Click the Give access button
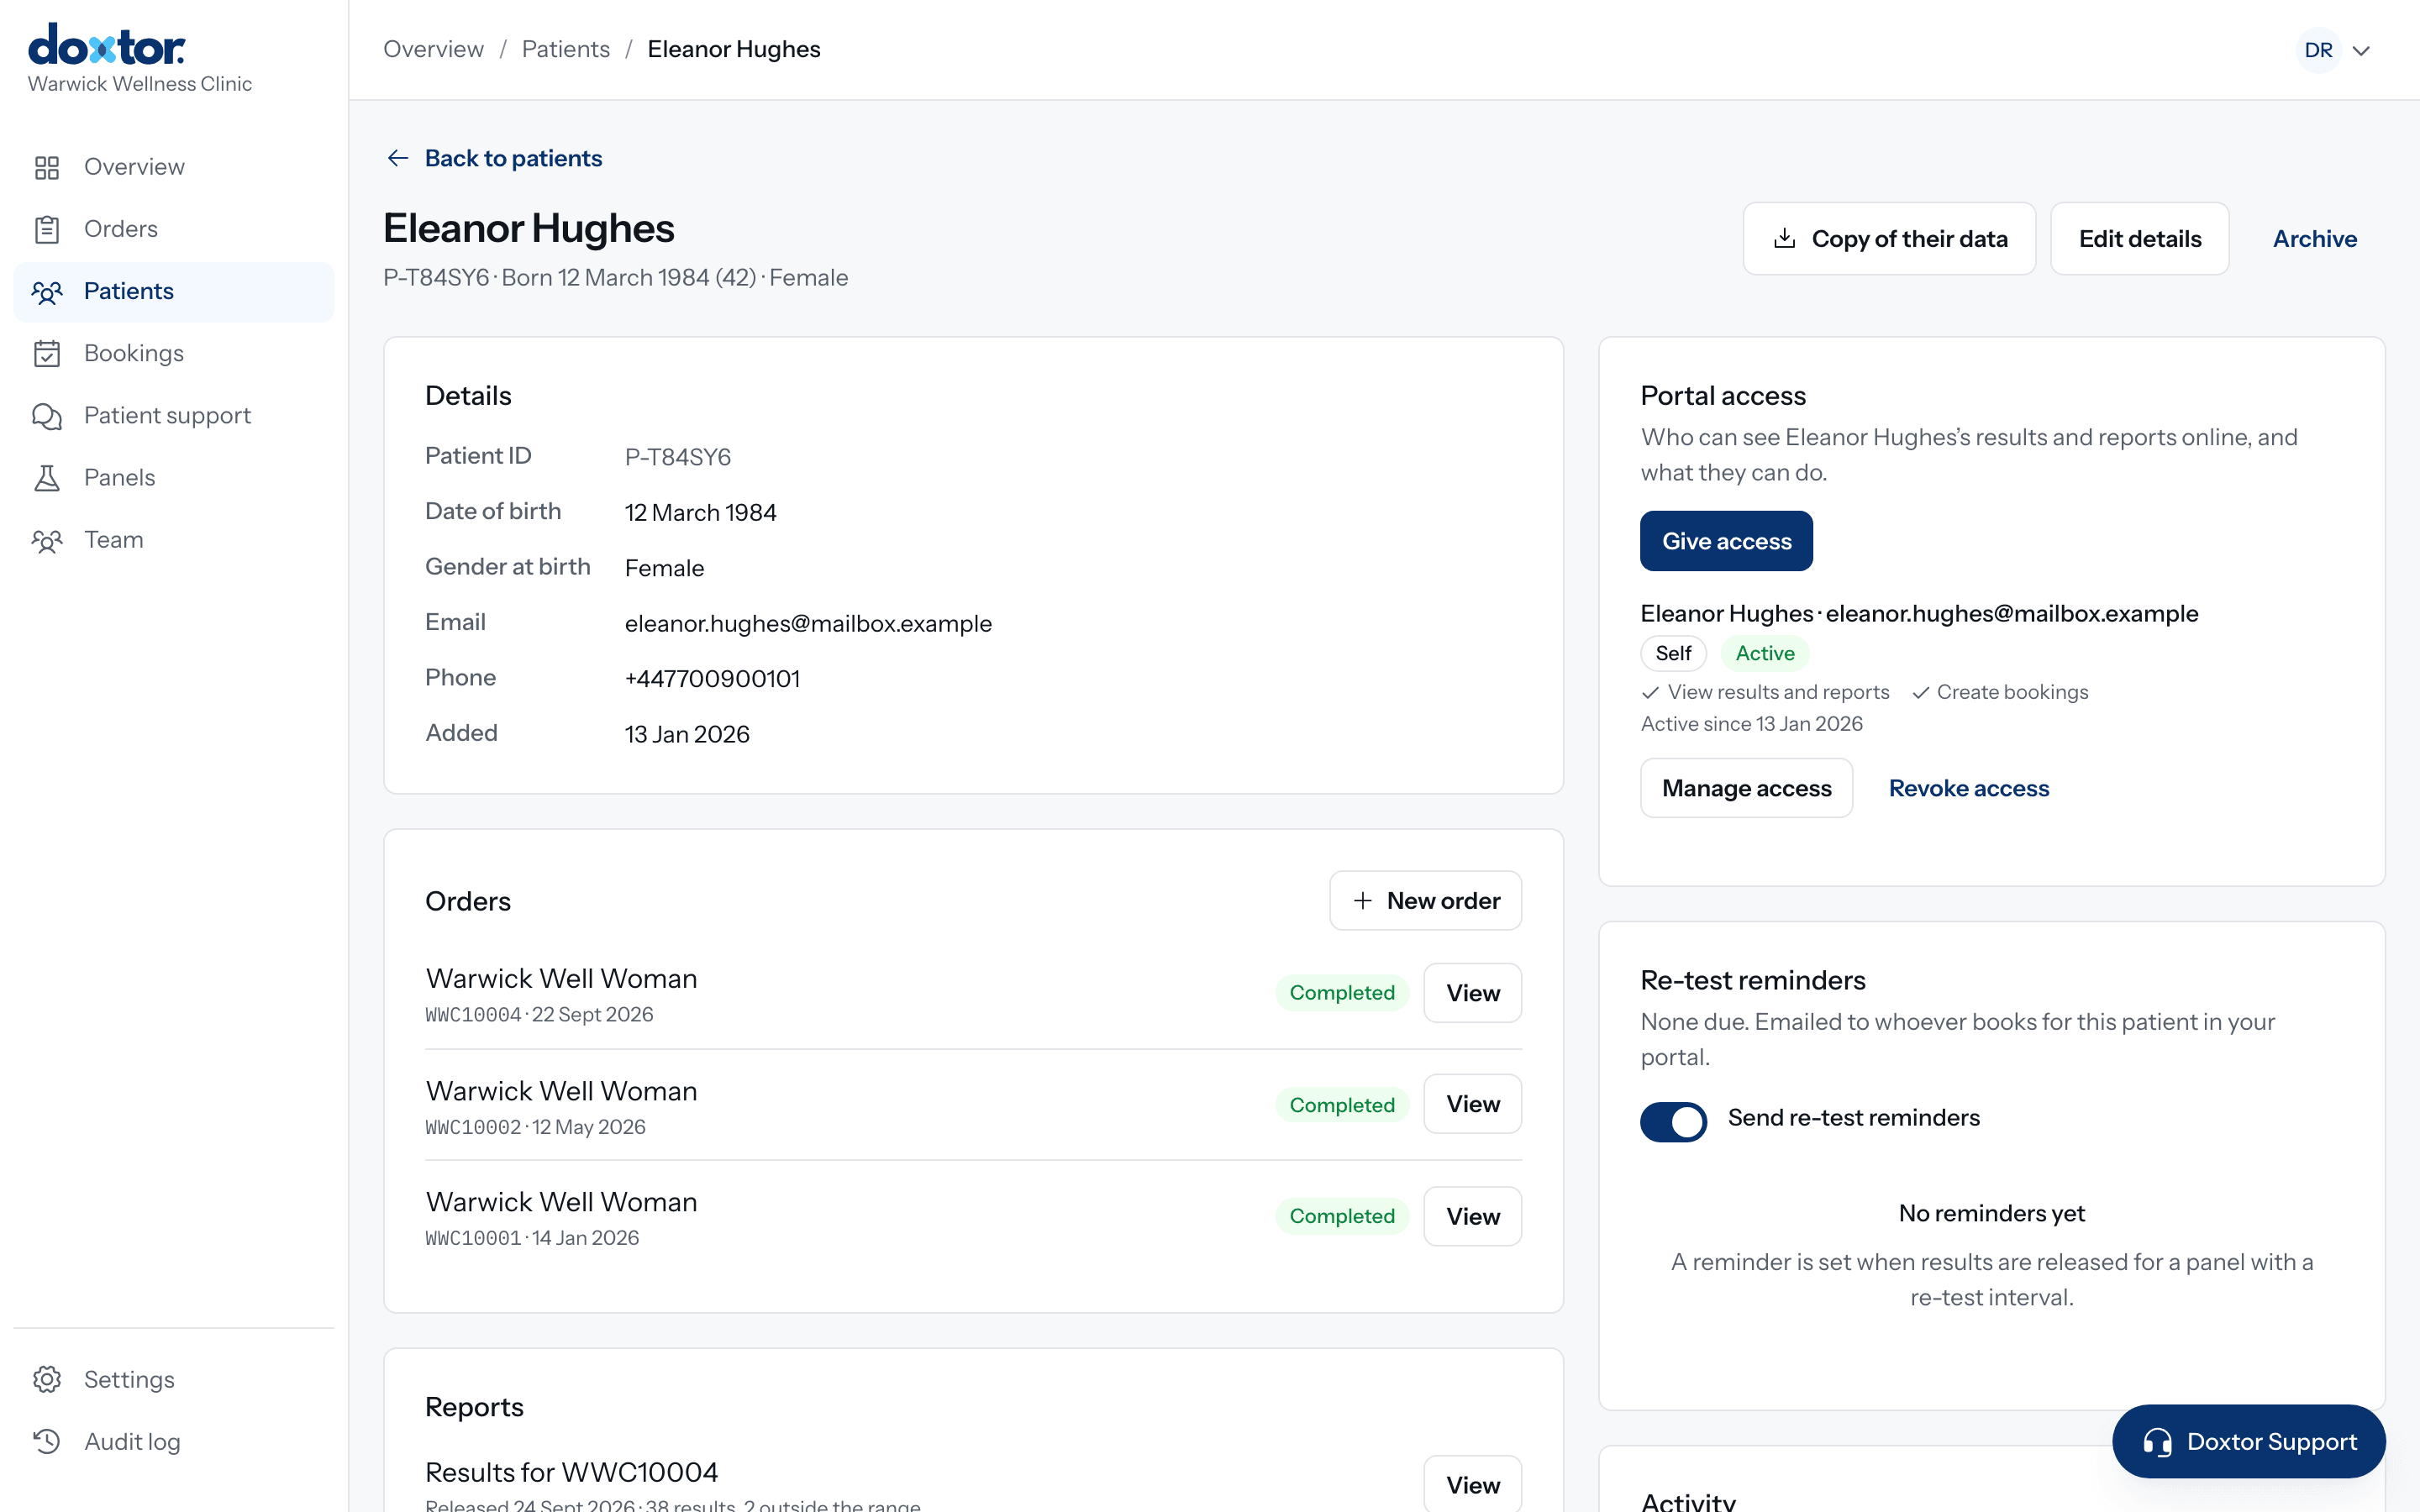This screenshot has width=2420, height=1512. (1726, 541)
